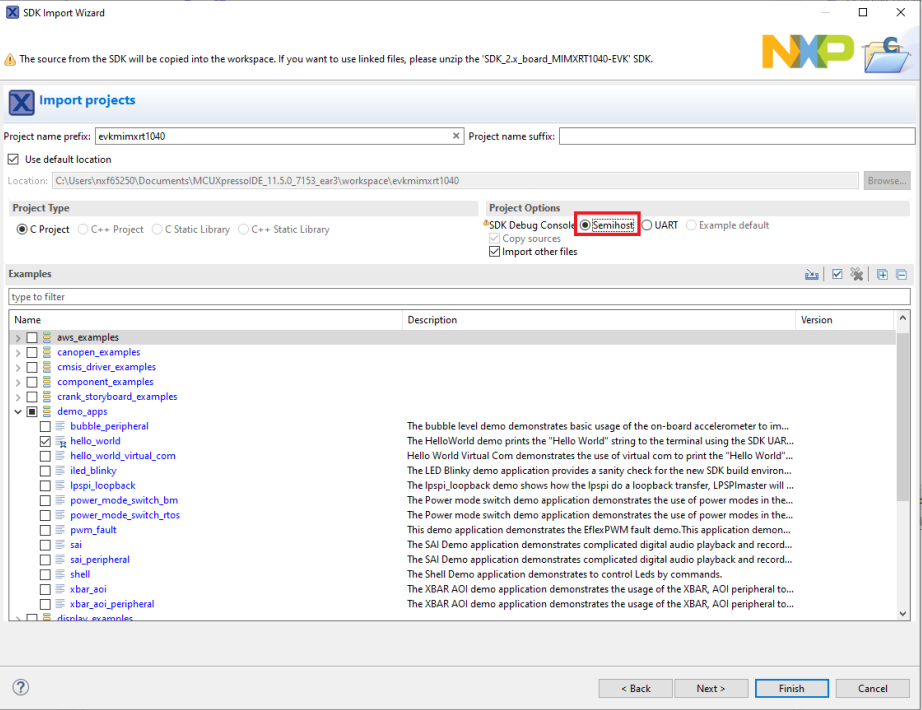Expand the component_examples tree node
The height and width of the screenshot is (710, 922).
(18, 382)
